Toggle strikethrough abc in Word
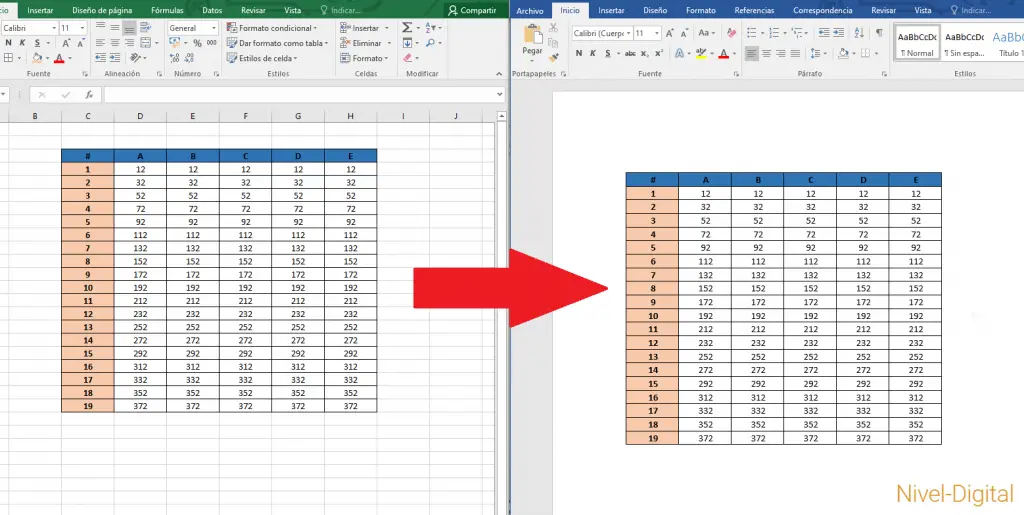This screenshot has width=1024, height=515. 630,54
